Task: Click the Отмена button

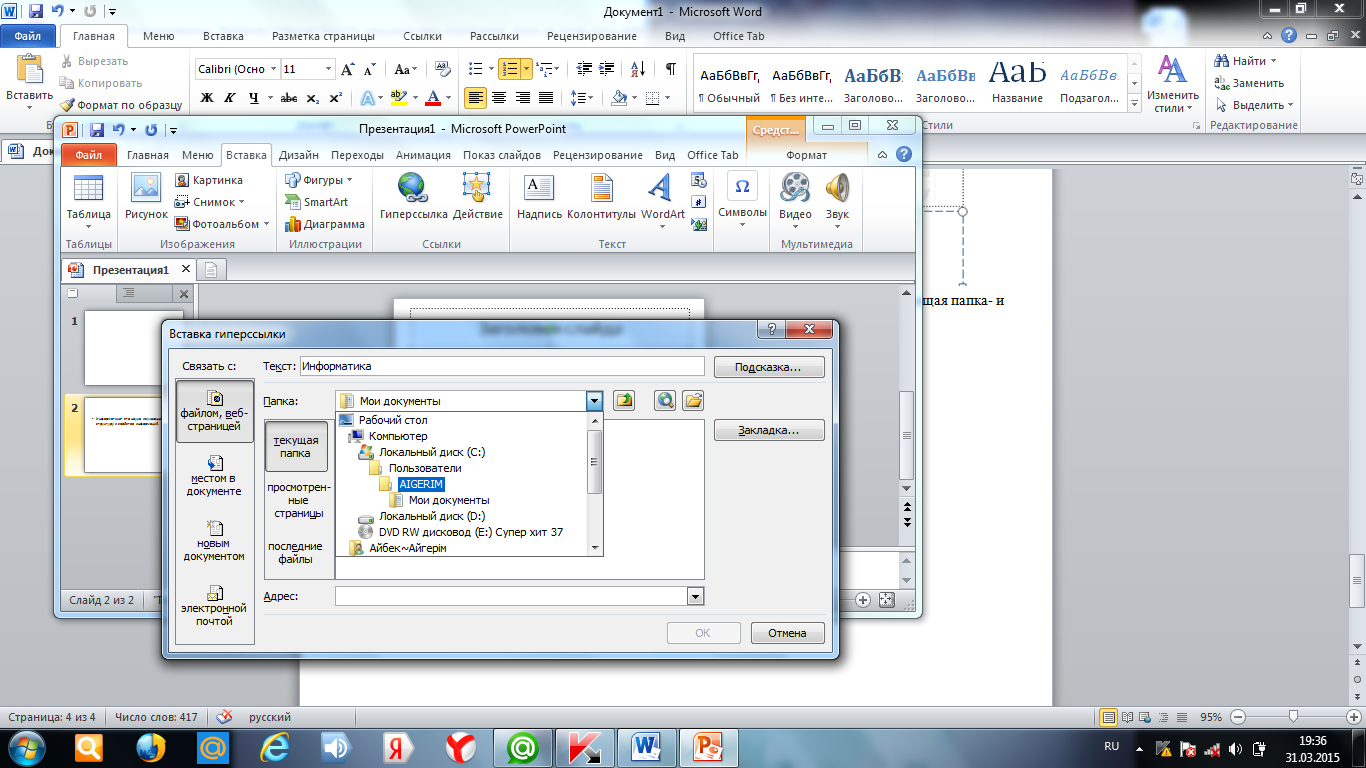Action: click(x=787, y=633)
